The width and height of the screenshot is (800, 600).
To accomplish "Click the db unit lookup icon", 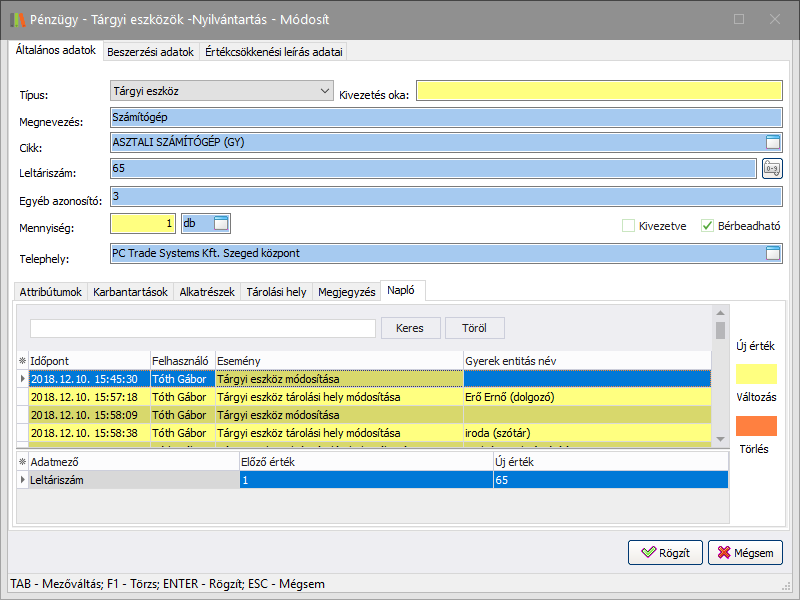I will [222, 223].
